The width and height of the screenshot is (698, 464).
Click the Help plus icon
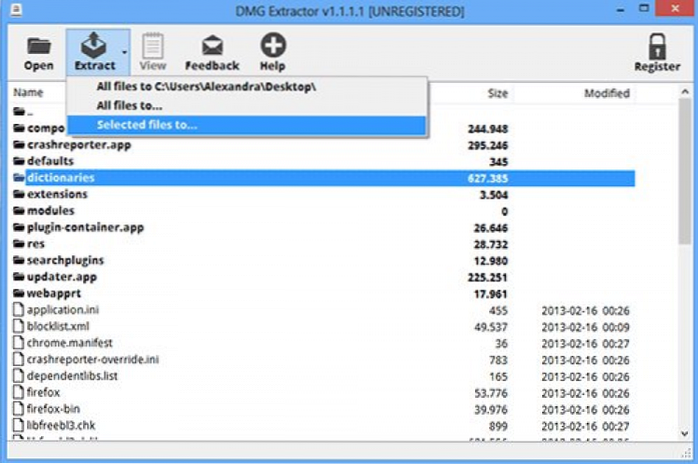pos(272,46)
